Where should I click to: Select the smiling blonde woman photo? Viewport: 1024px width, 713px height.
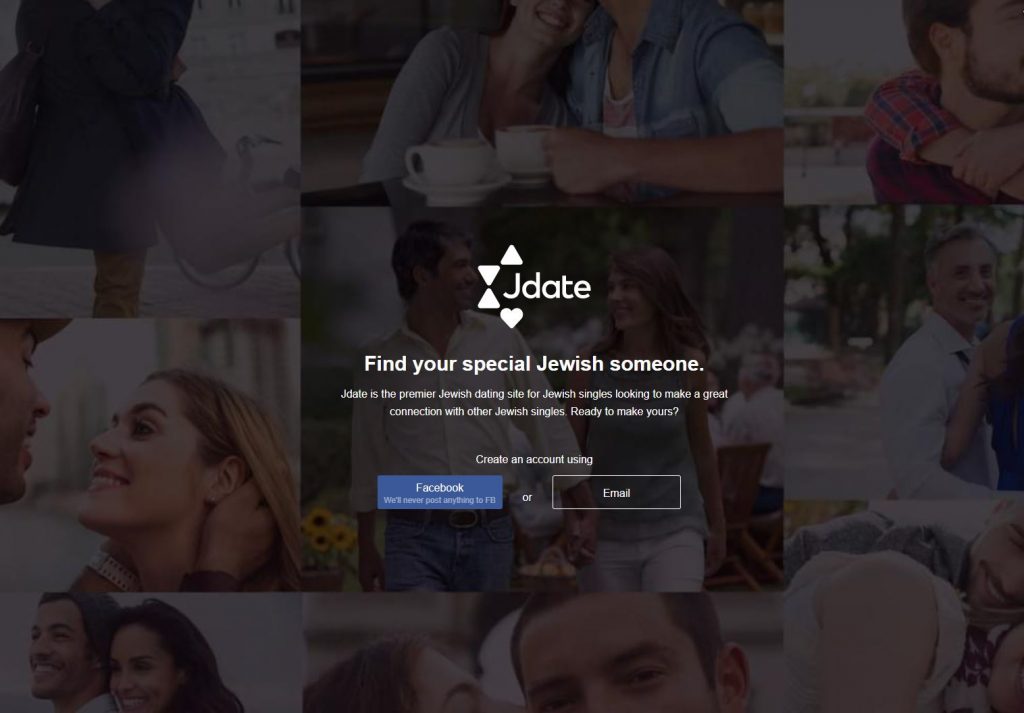point(150,455)
